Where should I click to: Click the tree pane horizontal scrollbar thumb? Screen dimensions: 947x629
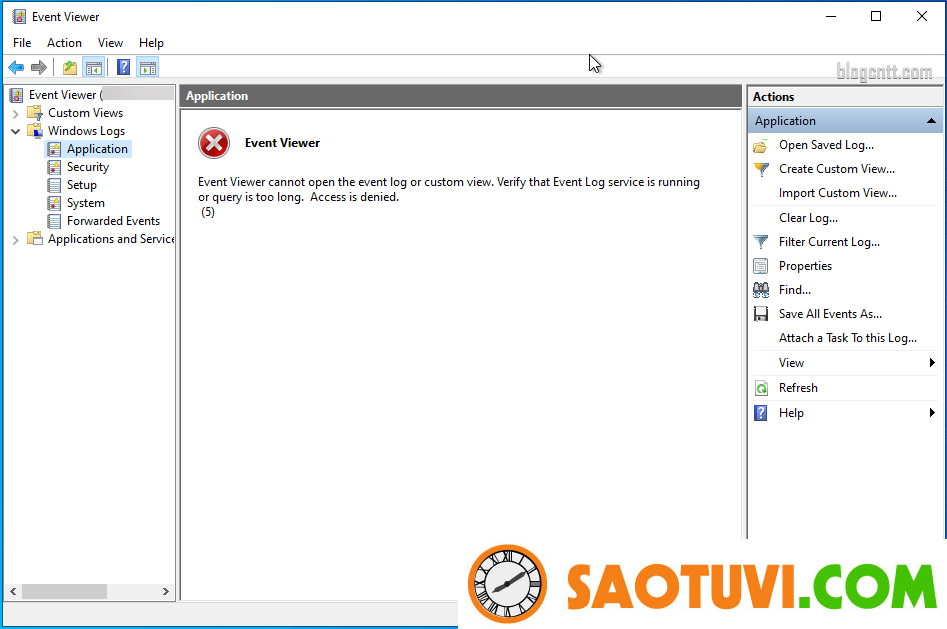tap(65, 592)
